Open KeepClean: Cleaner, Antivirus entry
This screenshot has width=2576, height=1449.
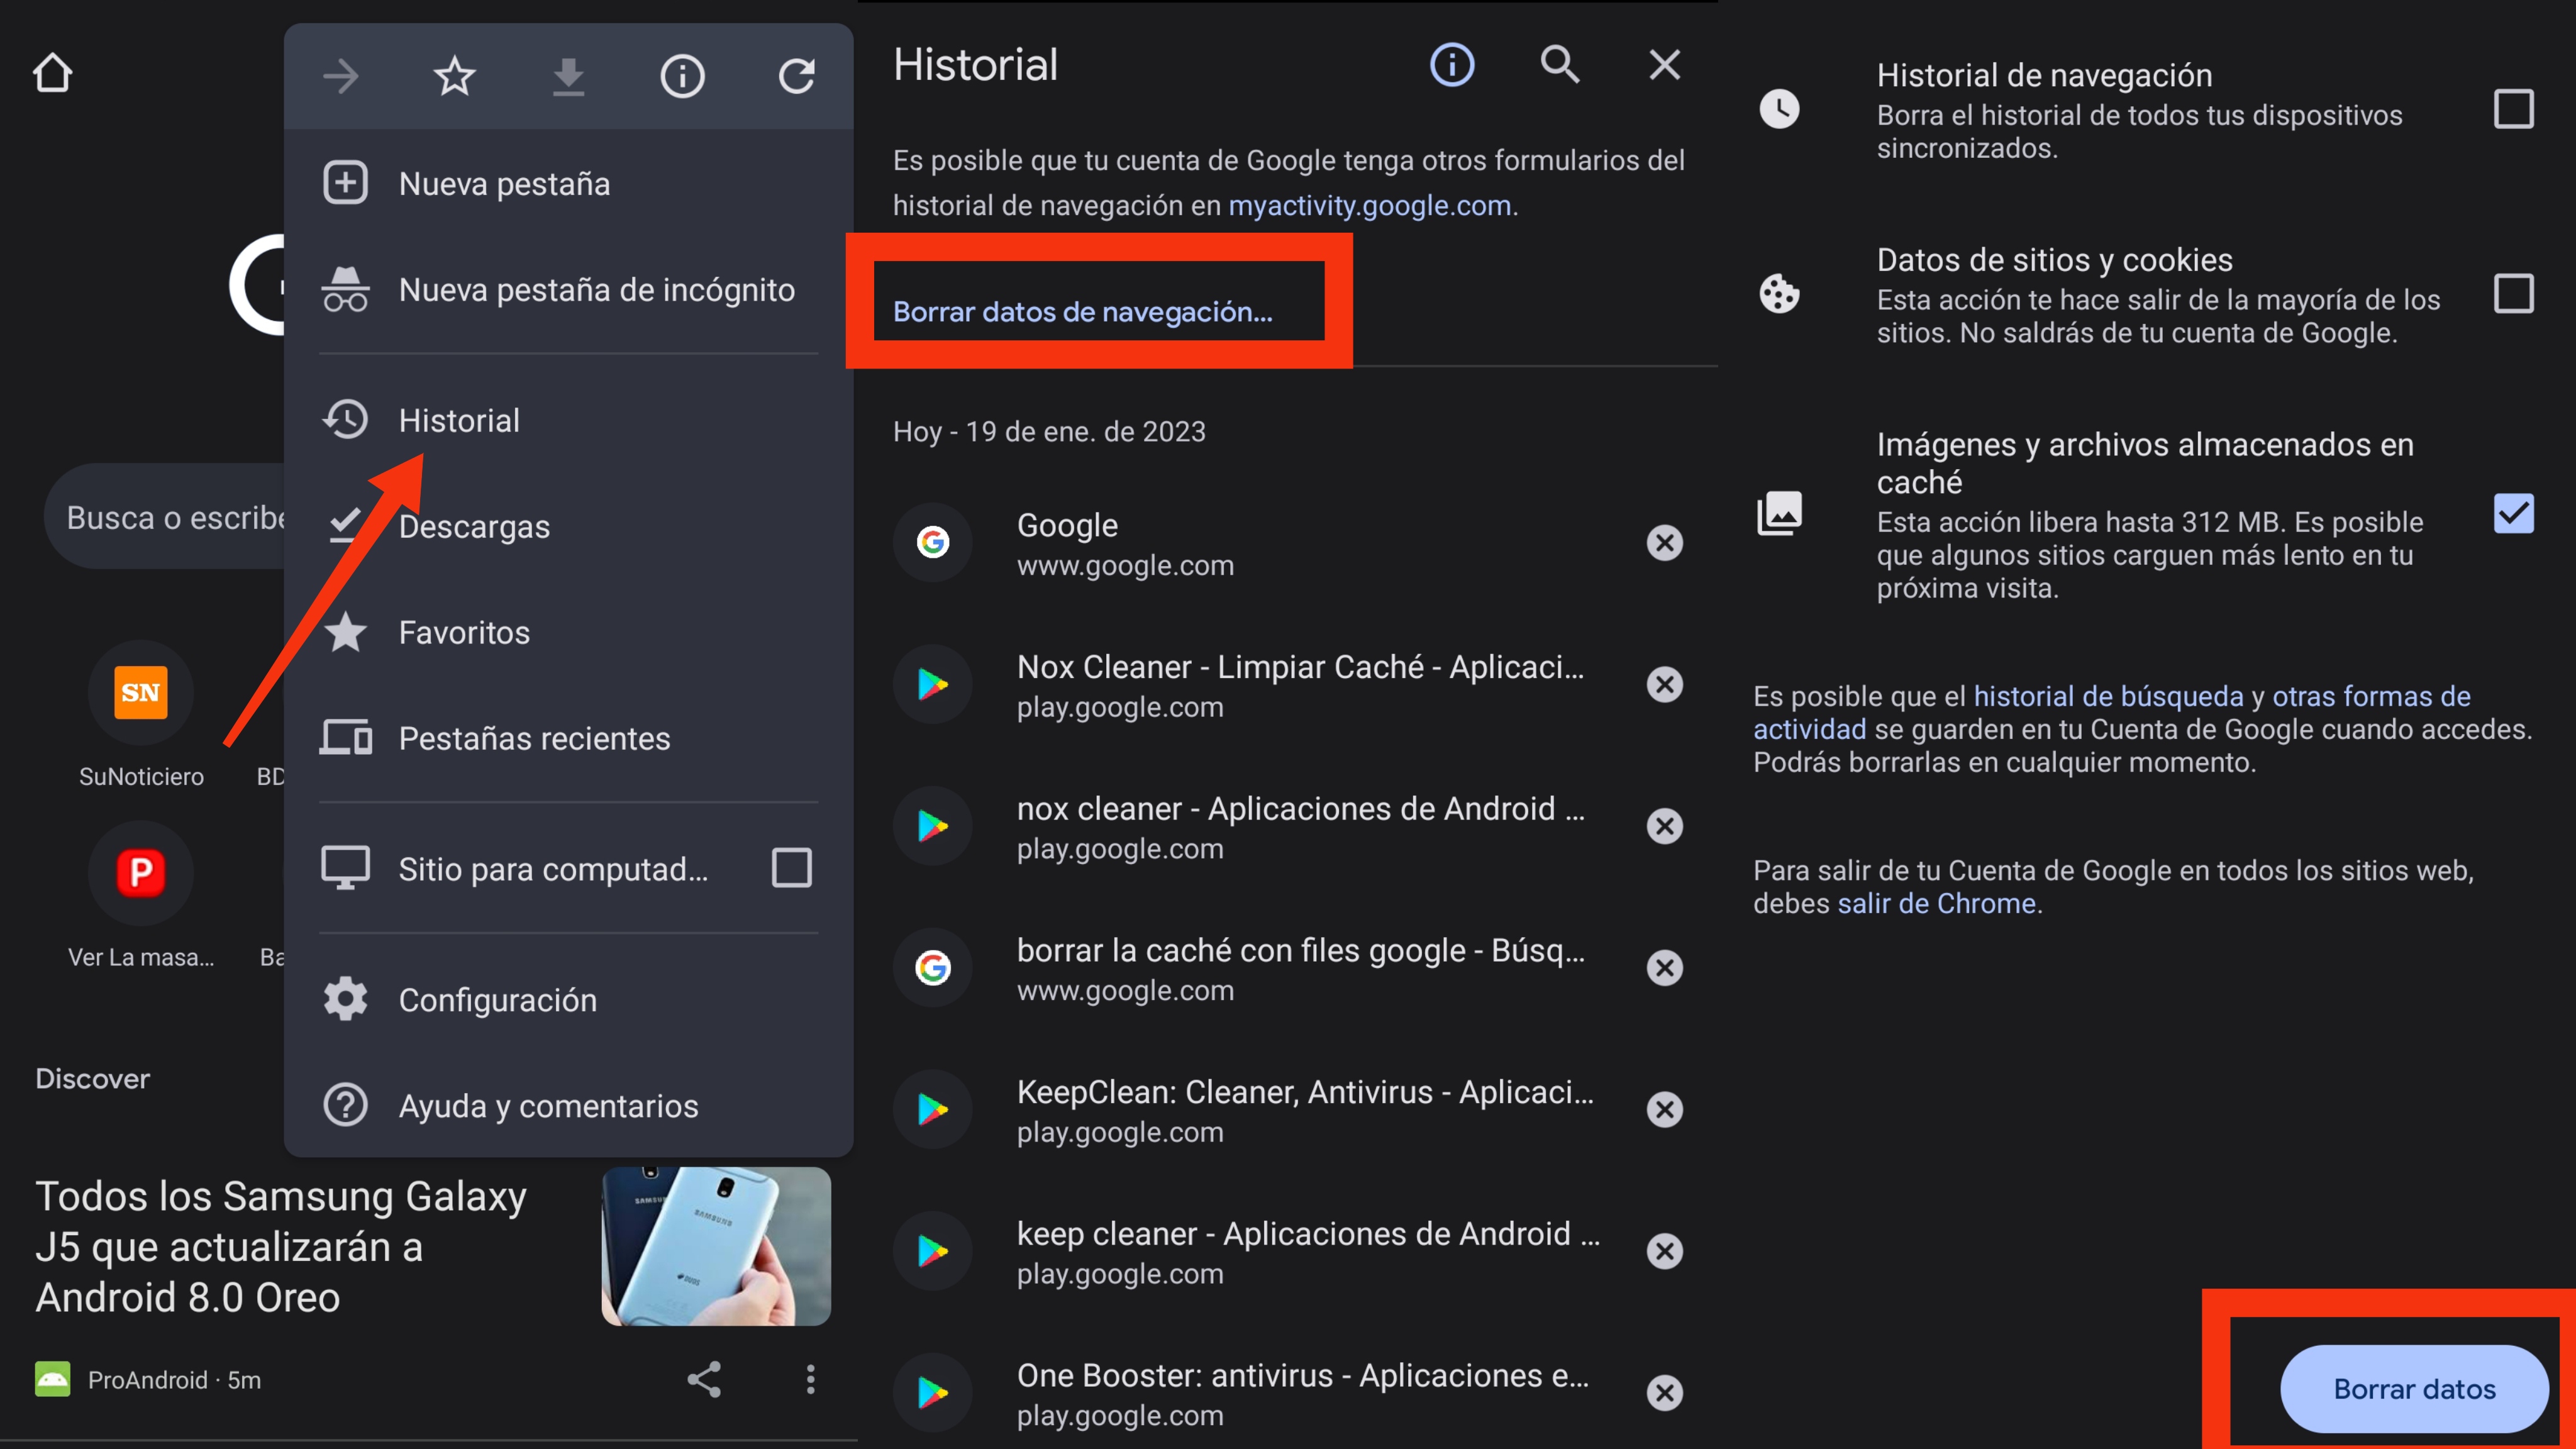[x=1250, y=1110]
